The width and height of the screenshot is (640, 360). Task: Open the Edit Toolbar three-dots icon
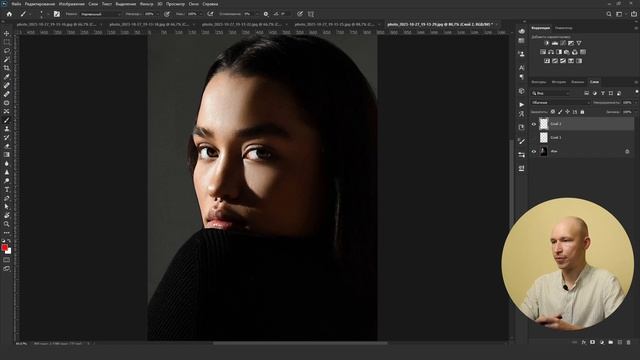tap(7, 233)
